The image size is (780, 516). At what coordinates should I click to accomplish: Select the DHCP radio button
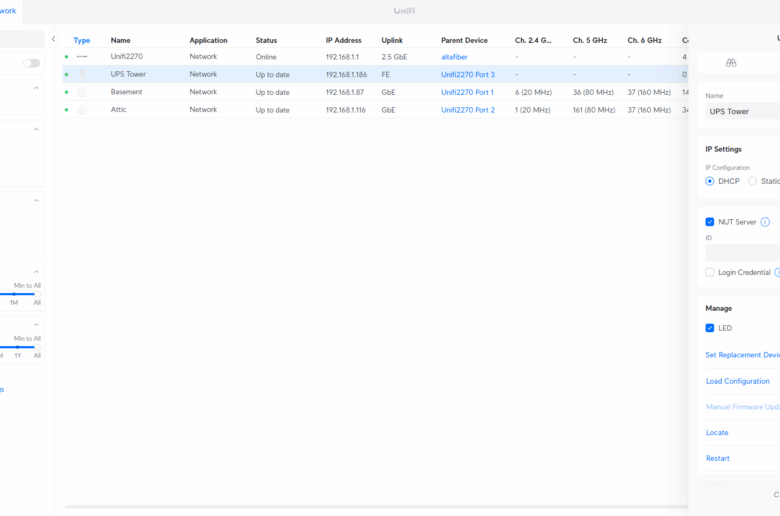(x=710, y=181)
